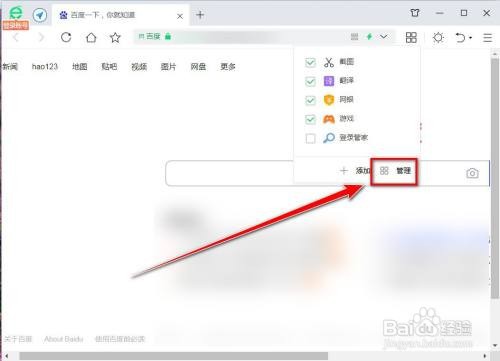Click the camera image-search icon
The image size is (500, 361).
click(472, 173)
